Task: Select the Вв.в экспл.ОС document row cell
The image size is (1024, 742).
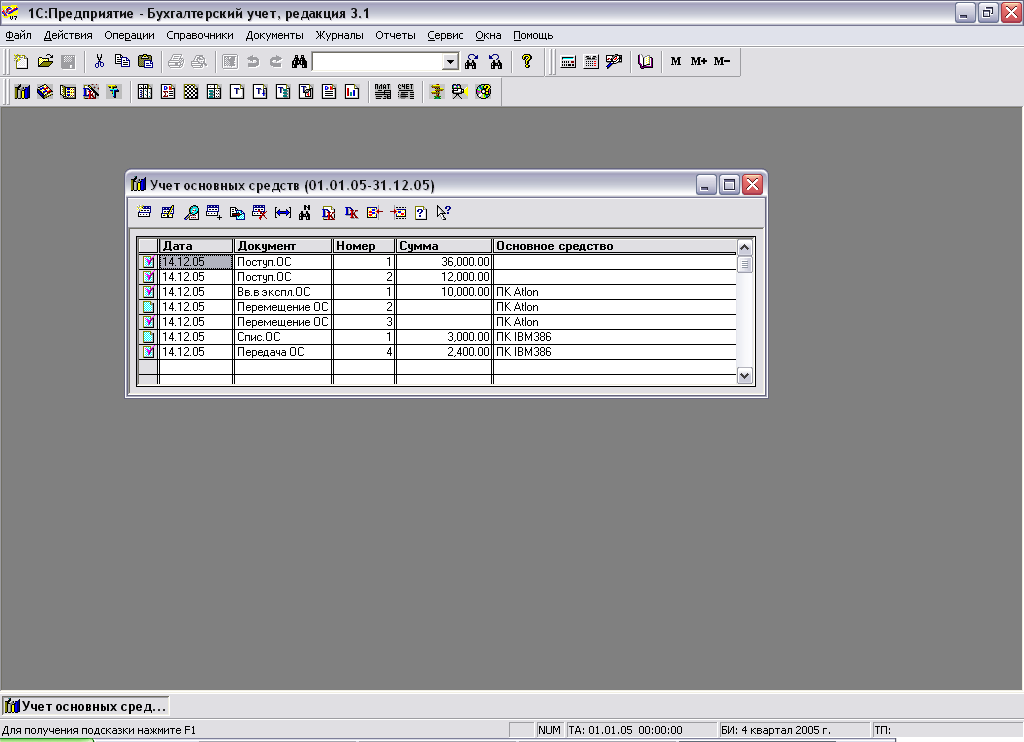Action: [283, 292]
